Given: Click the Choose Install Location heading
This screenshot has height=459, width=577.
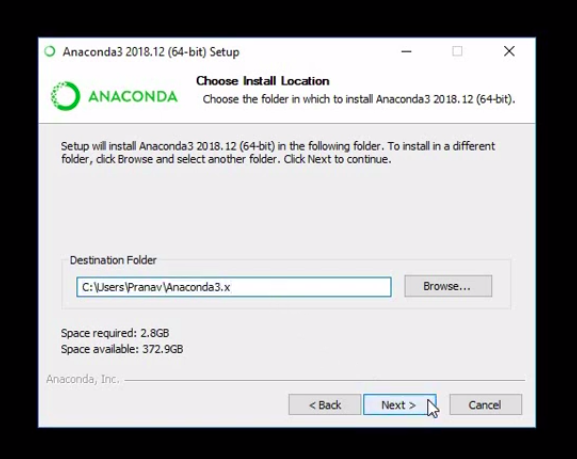Looking at the screenshot, I should 263,81.
